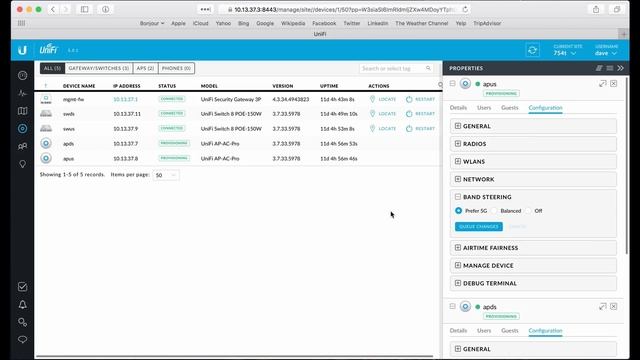The height and width of the screenshot is (360, 640).
Task: Open the Live chat support icon
Action: pyautogui.click(x=22, y=340)
